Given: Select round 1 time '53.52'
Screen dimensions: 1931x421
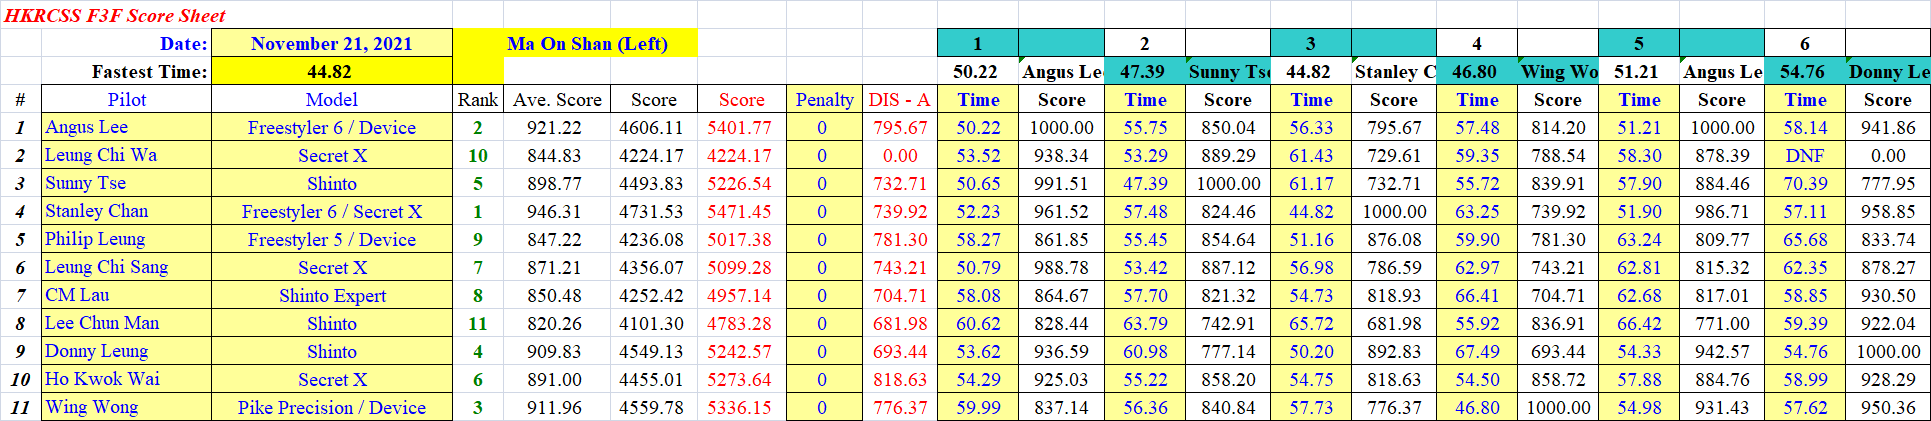Looking at the screenshot, I should point(978,155).
